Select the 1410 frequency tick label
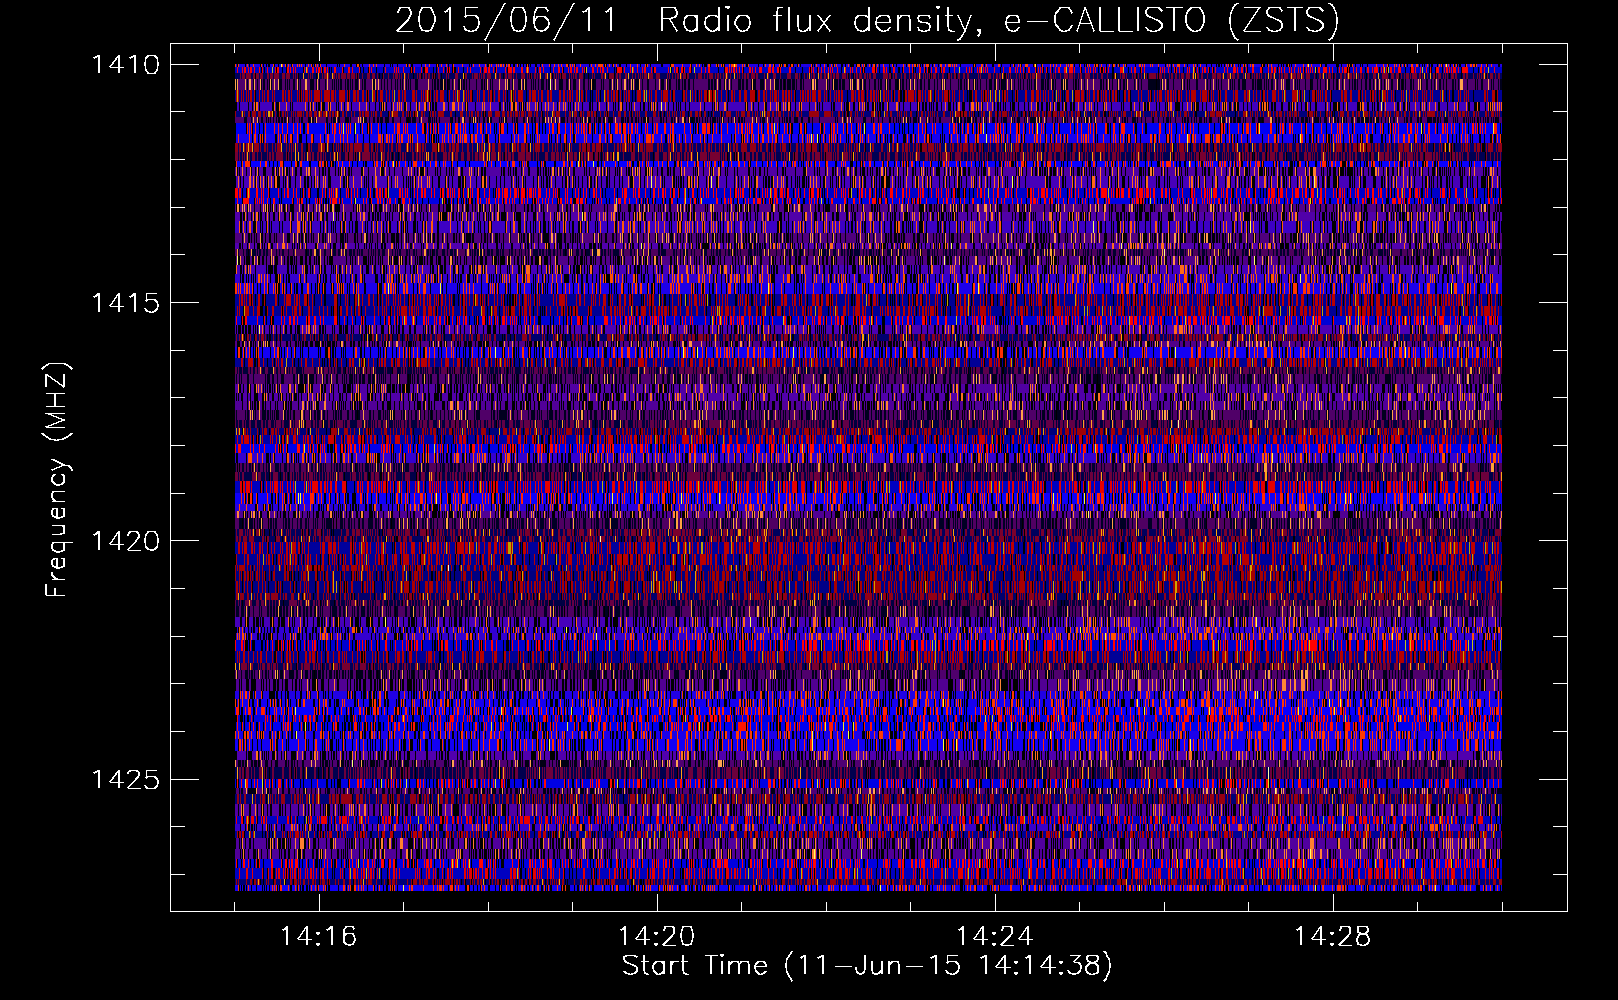Screen dimensions: 1618x1000 (x=126, y=65)
